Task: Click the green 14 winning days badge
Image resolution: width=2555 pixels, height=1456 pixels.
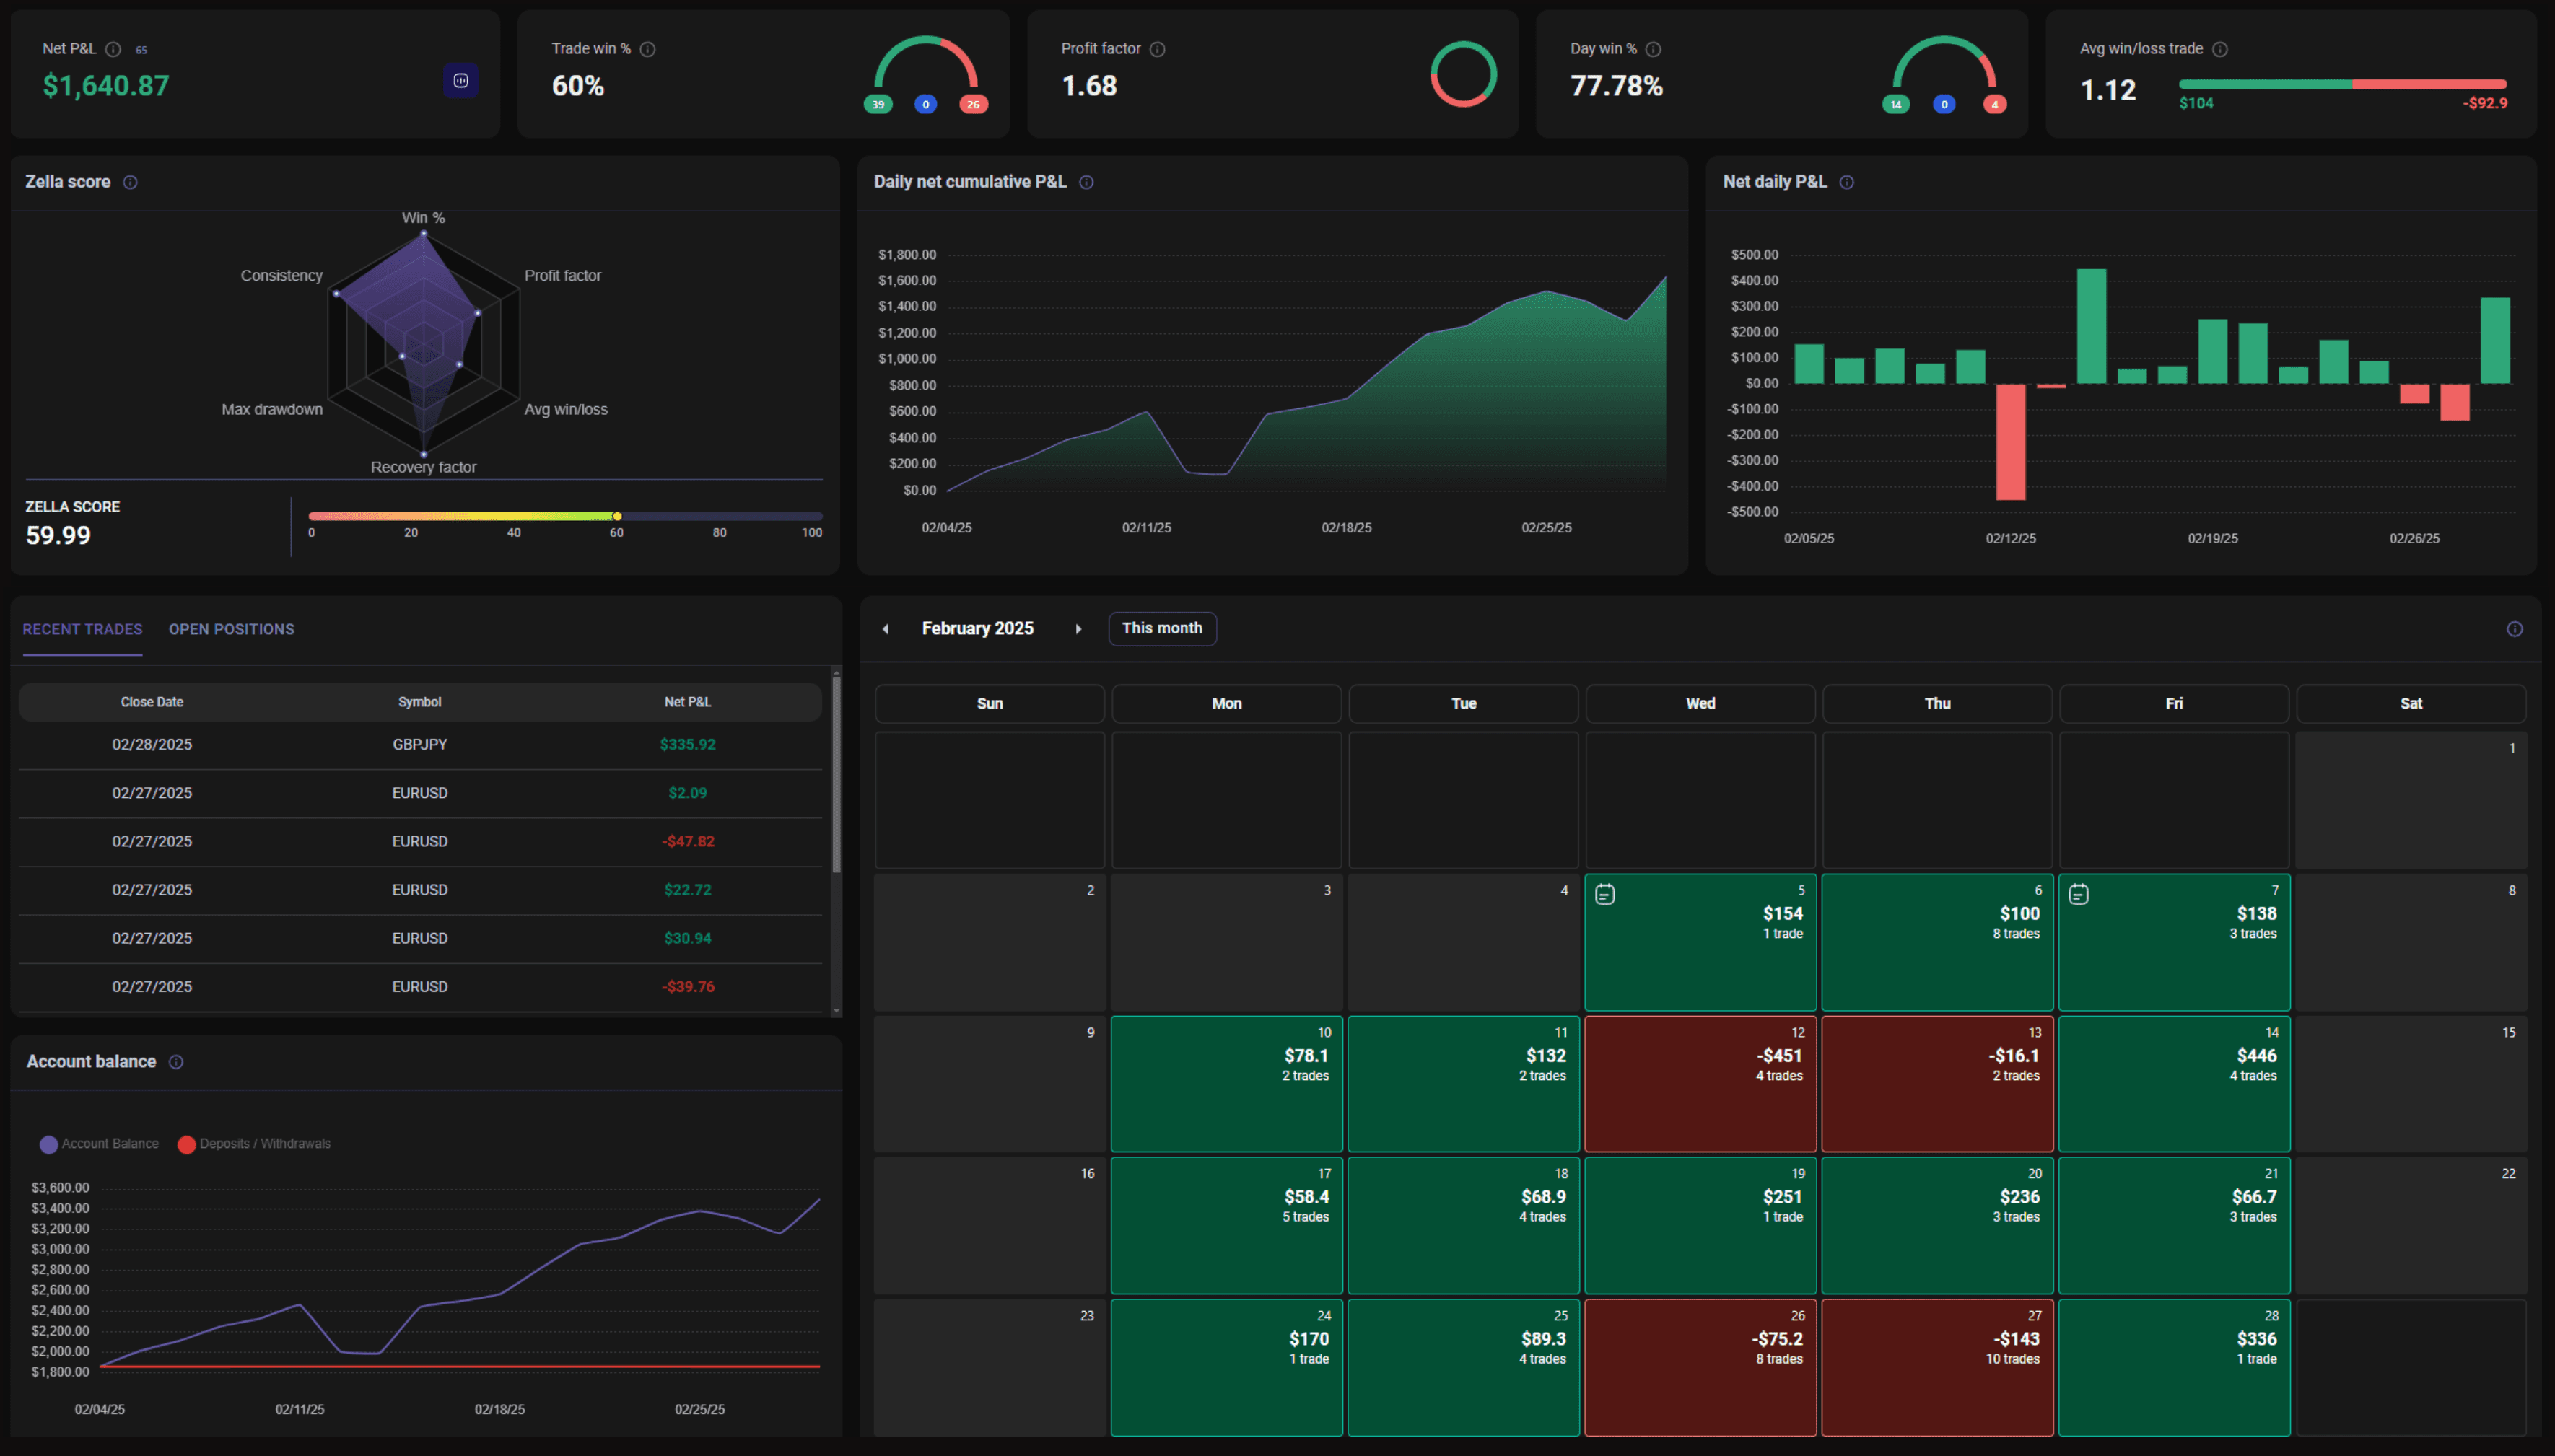Action: tap(1896, 104)
